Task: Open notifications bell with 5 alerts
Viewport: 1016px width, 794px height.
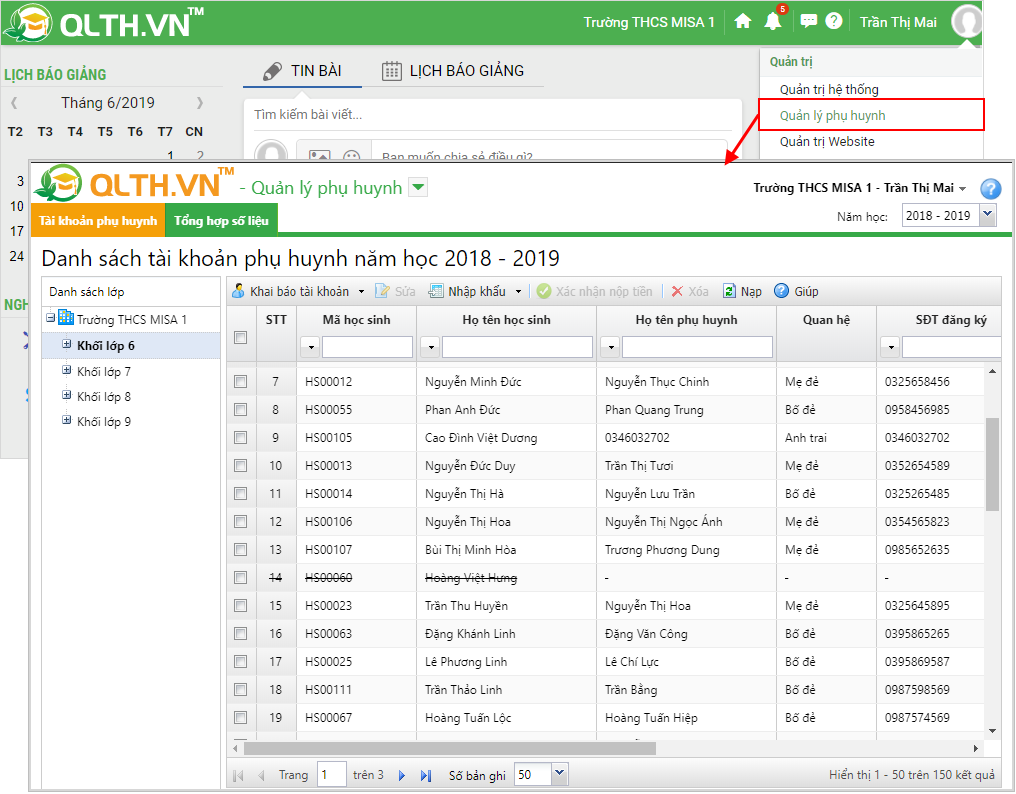Action: [x=774, y=20]
